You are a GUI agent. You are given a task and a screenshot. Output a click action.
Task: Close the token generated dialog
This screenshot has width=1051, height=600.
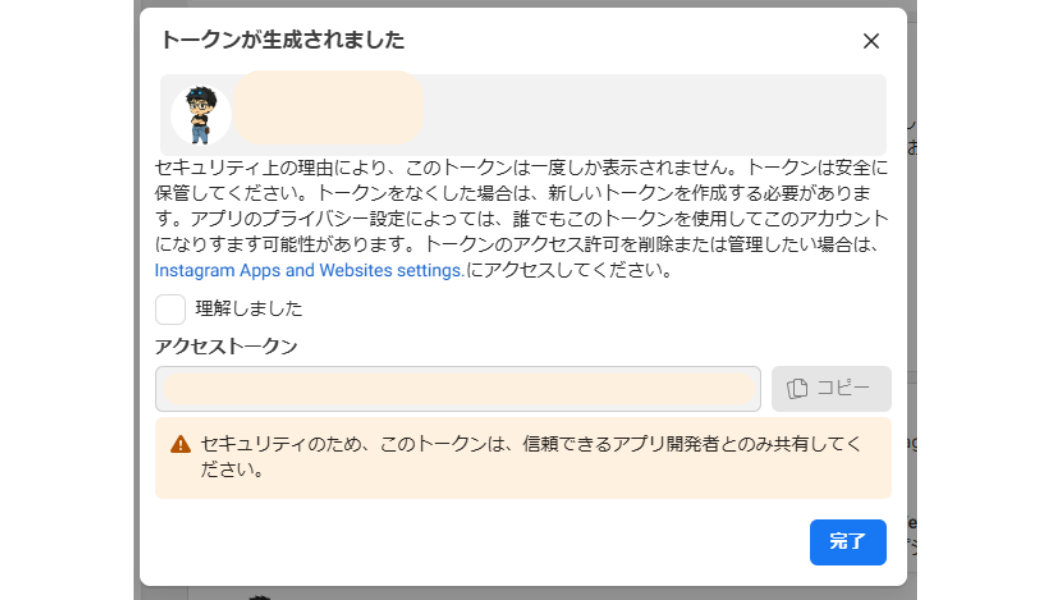870,41
